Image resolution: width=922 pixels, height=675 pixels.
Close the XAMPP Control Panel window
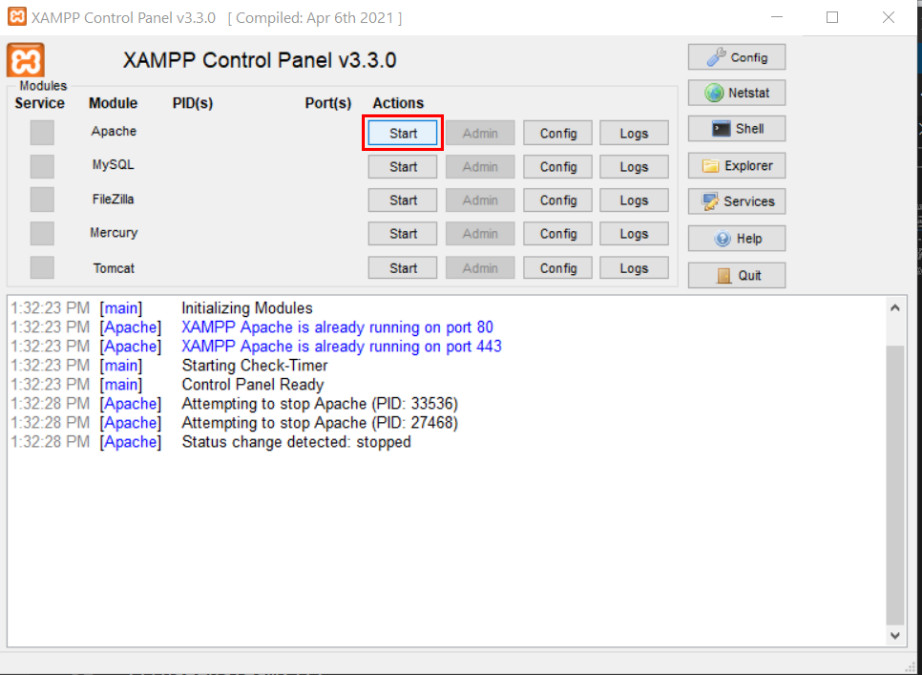[888, 18]
